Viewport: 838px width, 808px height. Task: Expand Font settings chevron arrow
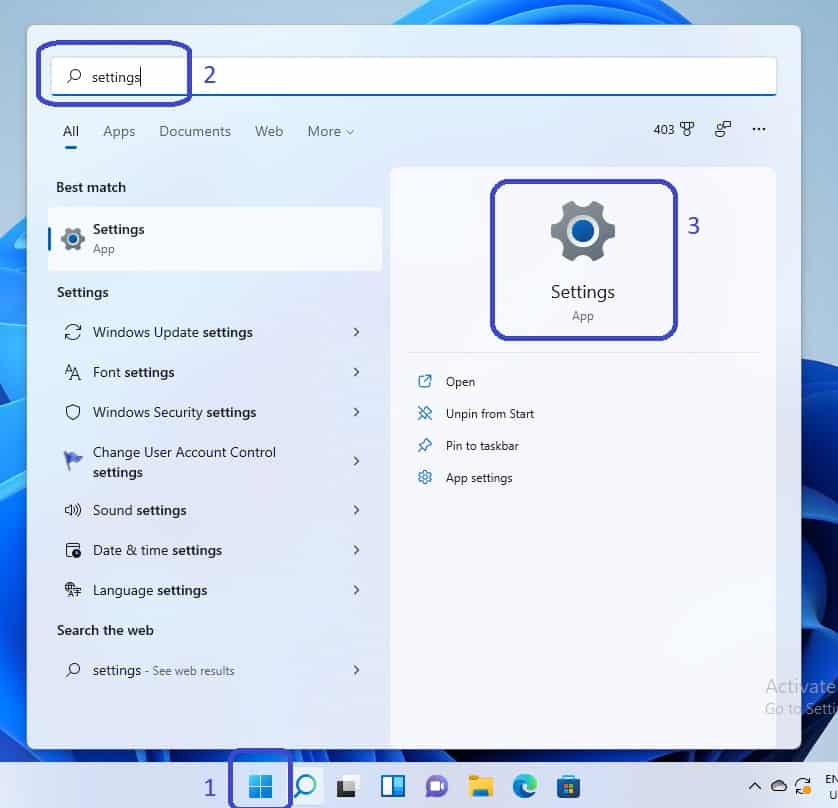356,372
